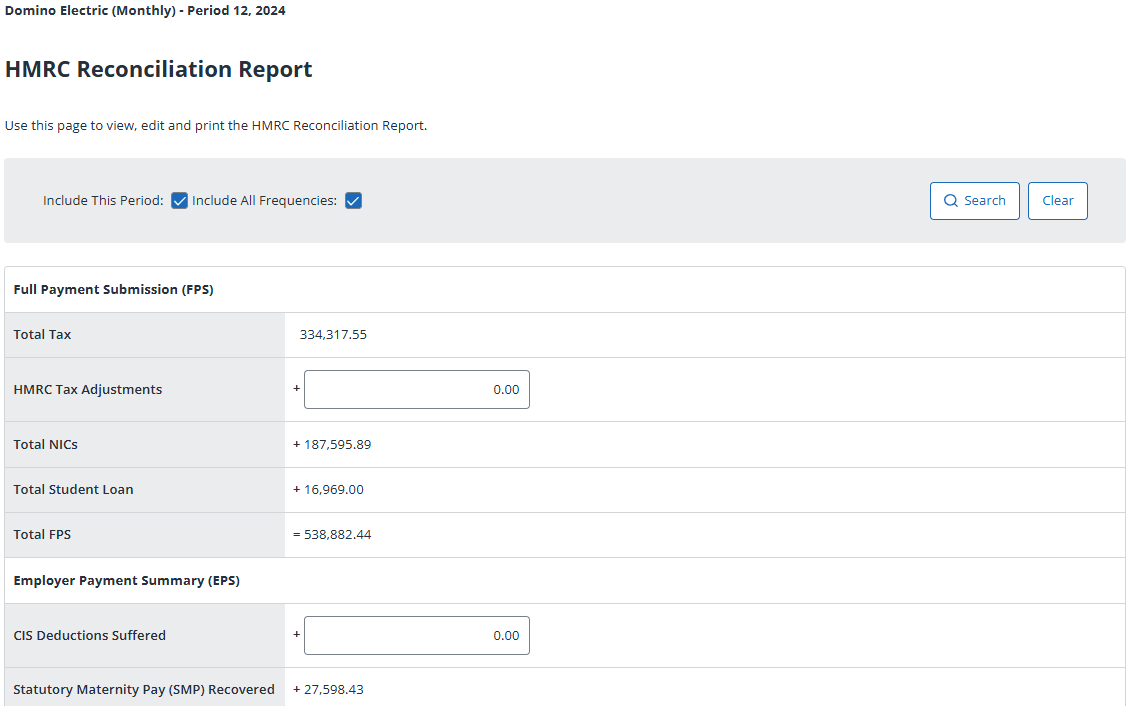Click the HMRC Reconciliation Report page heading
This screenshot has height=706, width=1127.
[x=158, y=69]
